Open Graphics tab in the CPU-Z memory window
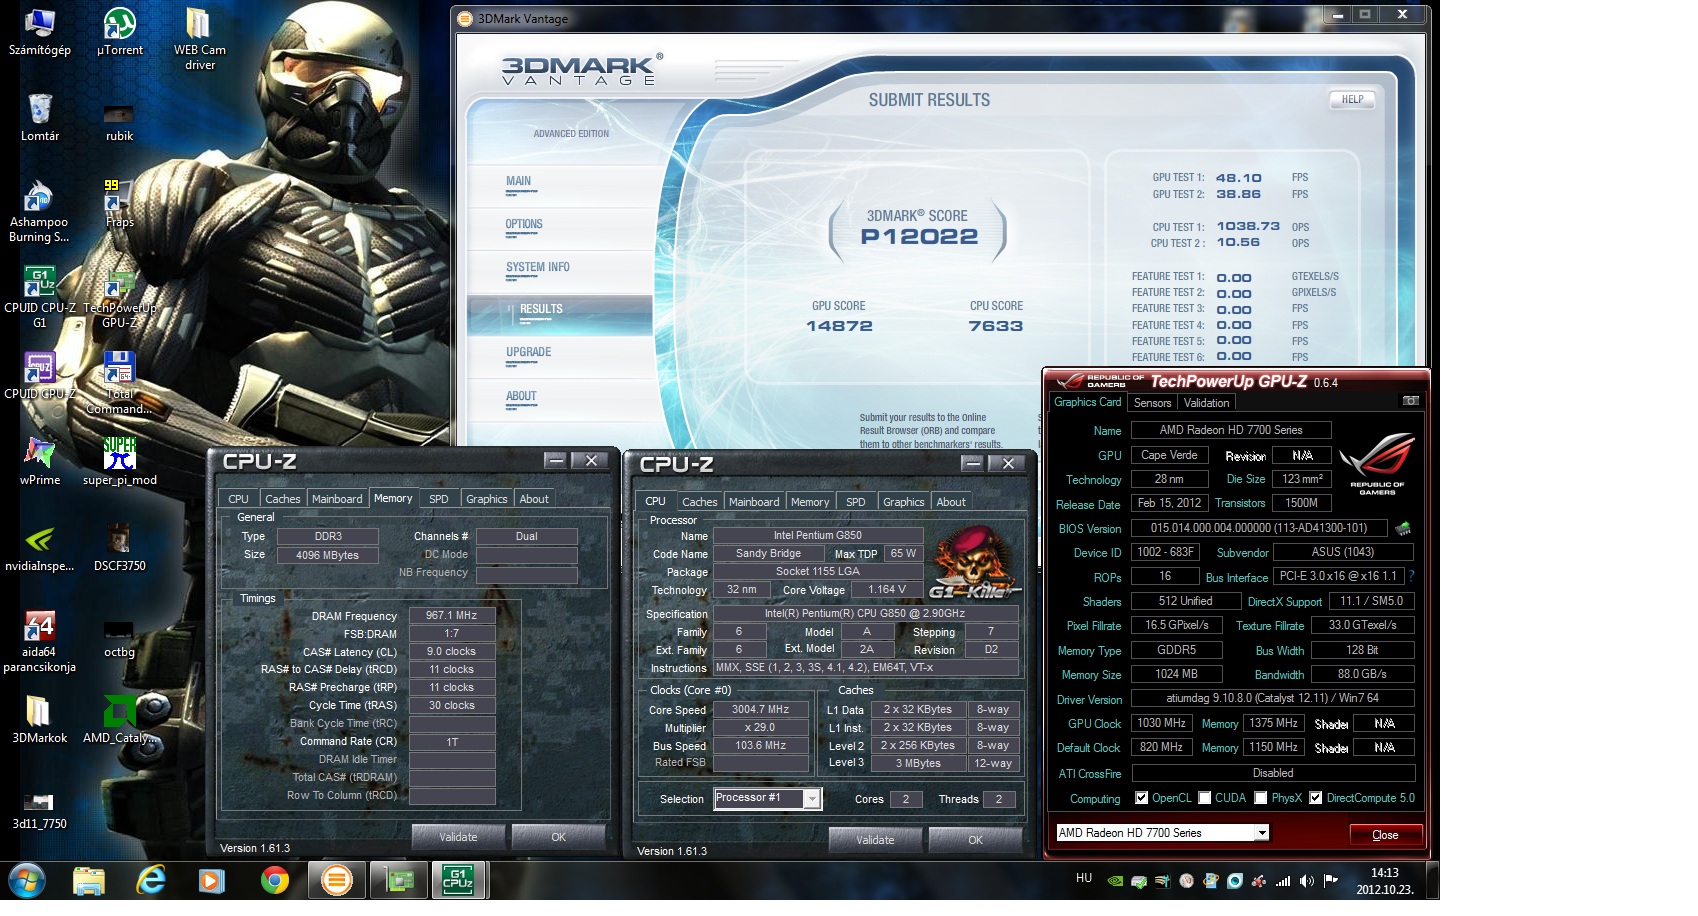This screenshot has height=916, width=1698. tap(487, 499)
